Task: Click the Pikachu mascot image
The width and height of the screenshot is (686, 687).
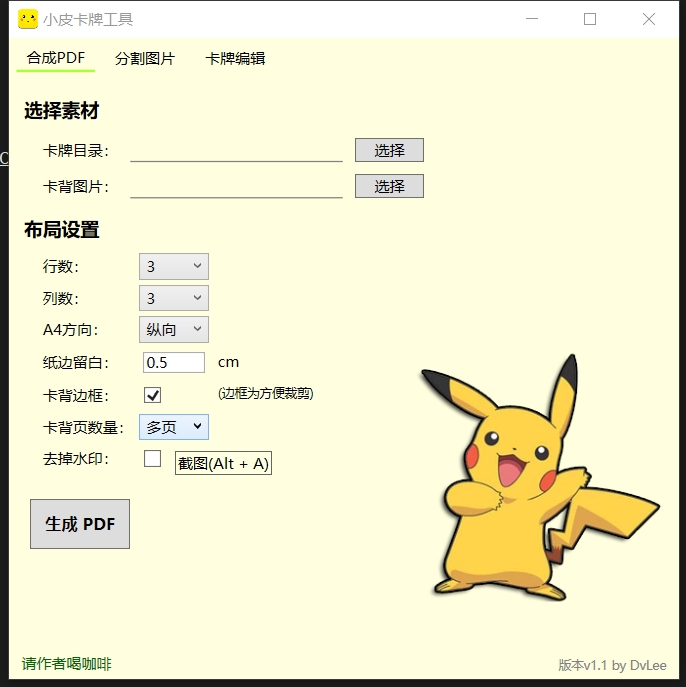Action: (x=540, y=478)
